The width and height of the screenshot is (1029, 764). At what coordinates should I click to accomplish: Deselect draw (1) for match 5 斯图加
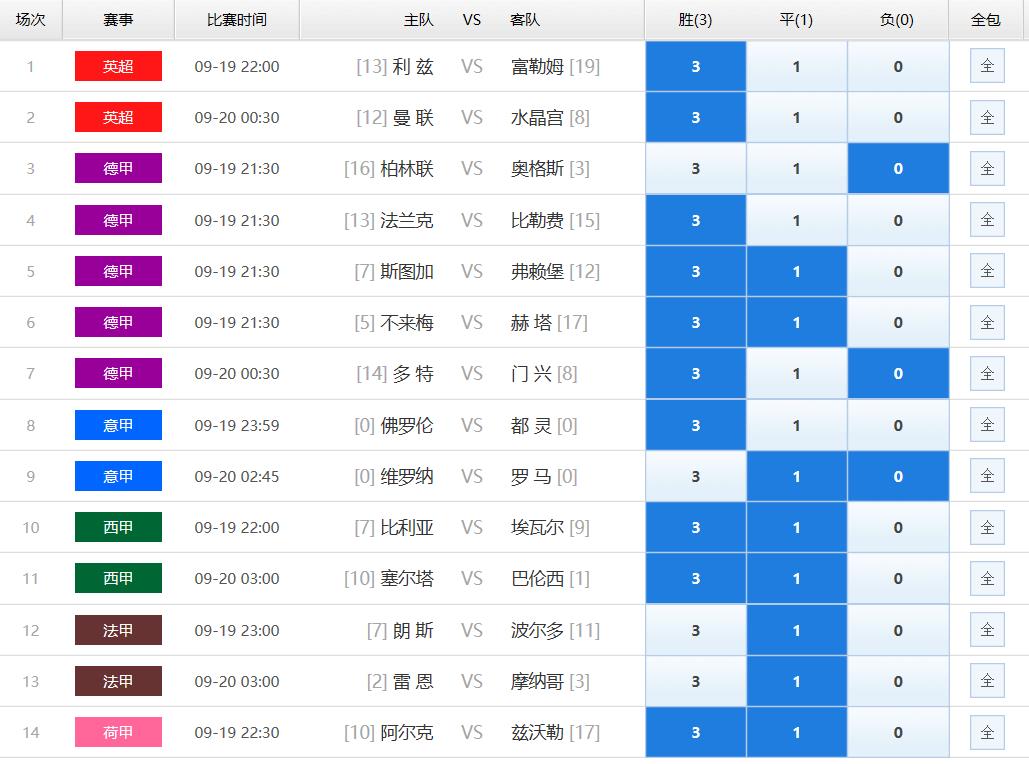796,272
